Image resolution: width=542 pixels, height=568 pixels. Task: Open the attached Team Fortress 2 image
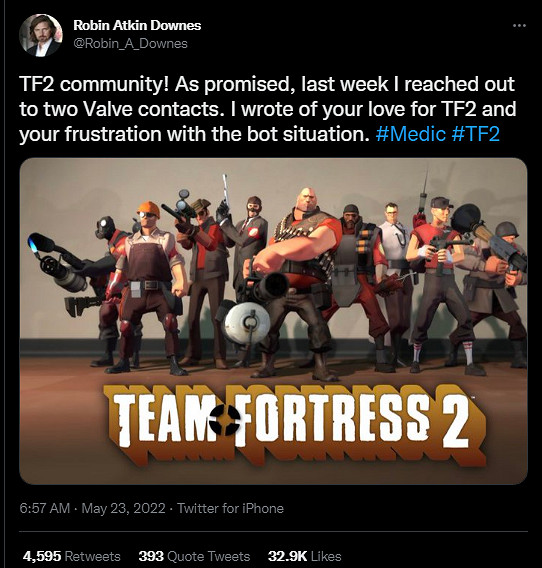[274, 321]
